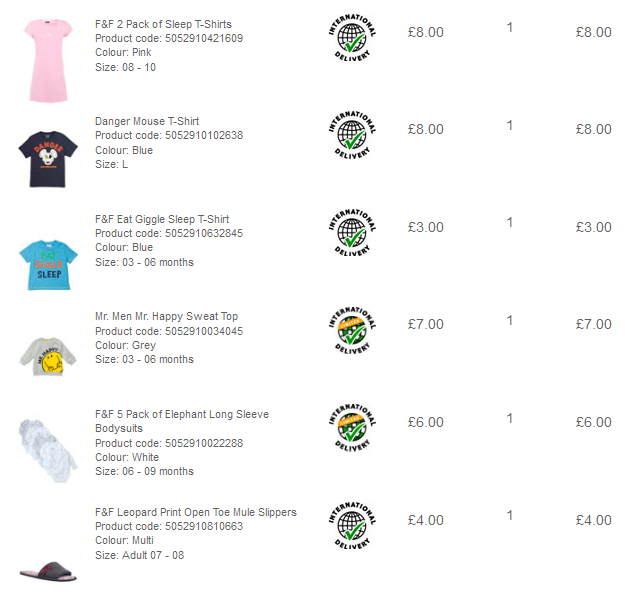630x596 pixels.
Task: Open the Danger Mouse t-shirt thumbnail
Action: [x=48, y=159]
